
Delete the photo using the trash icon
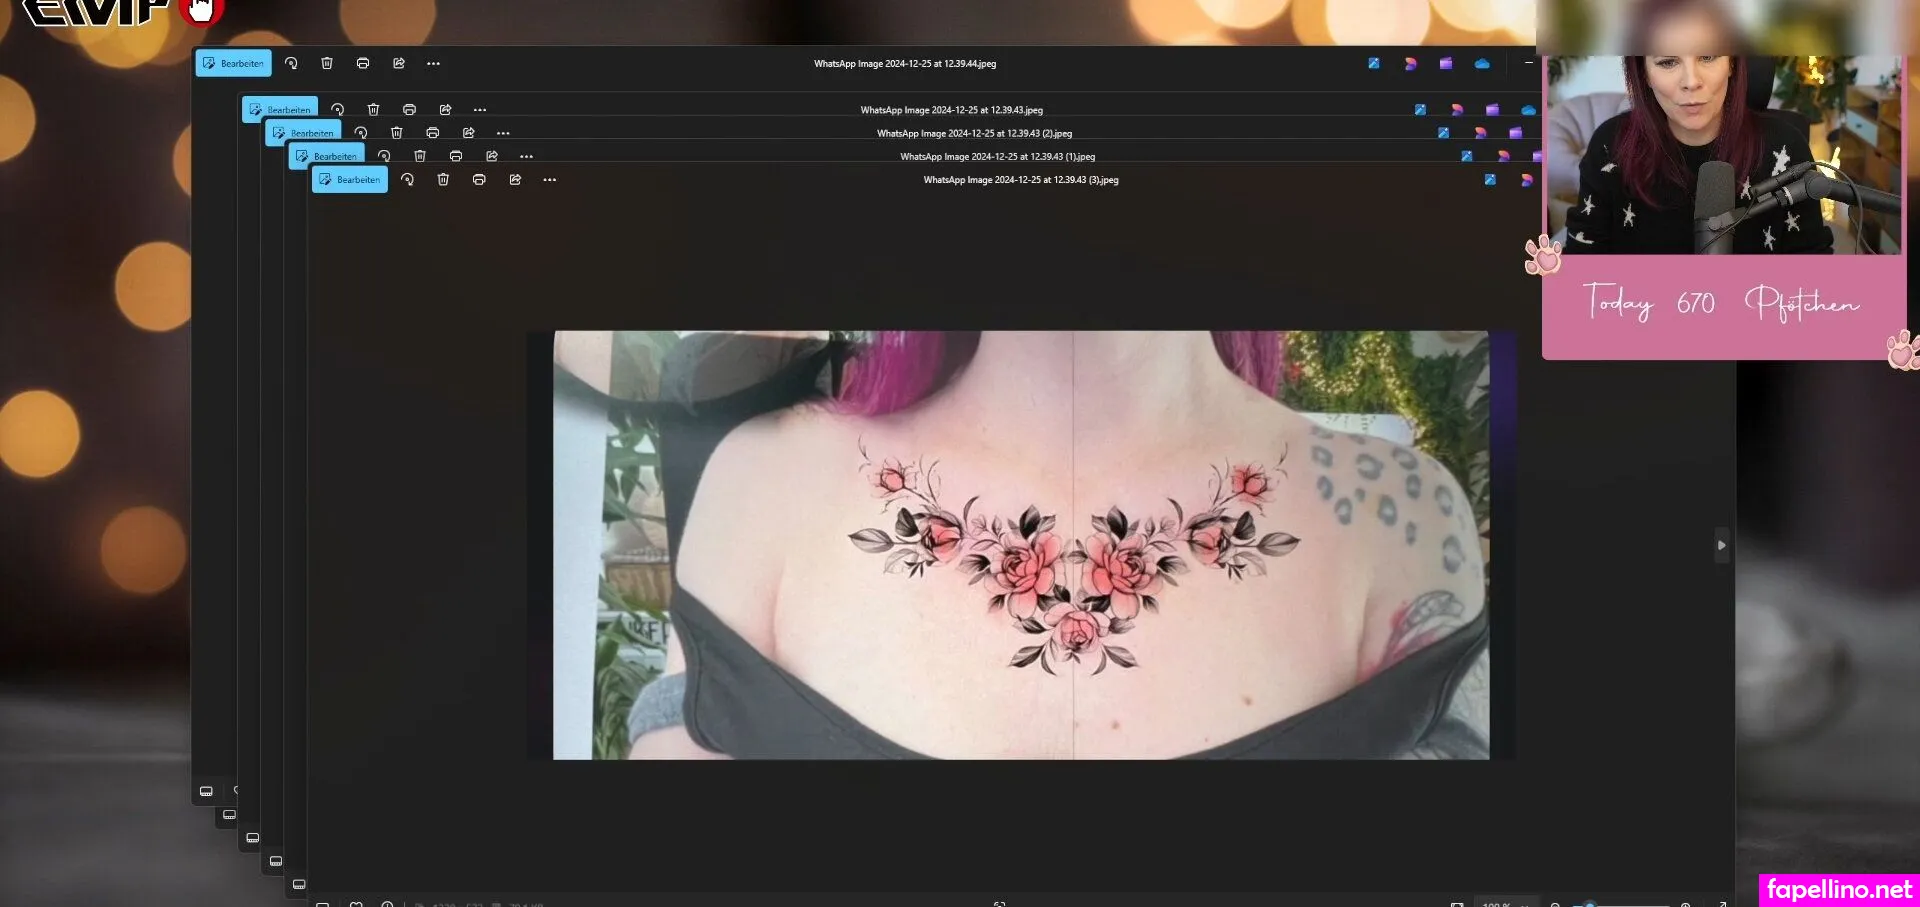coord(443,180)
